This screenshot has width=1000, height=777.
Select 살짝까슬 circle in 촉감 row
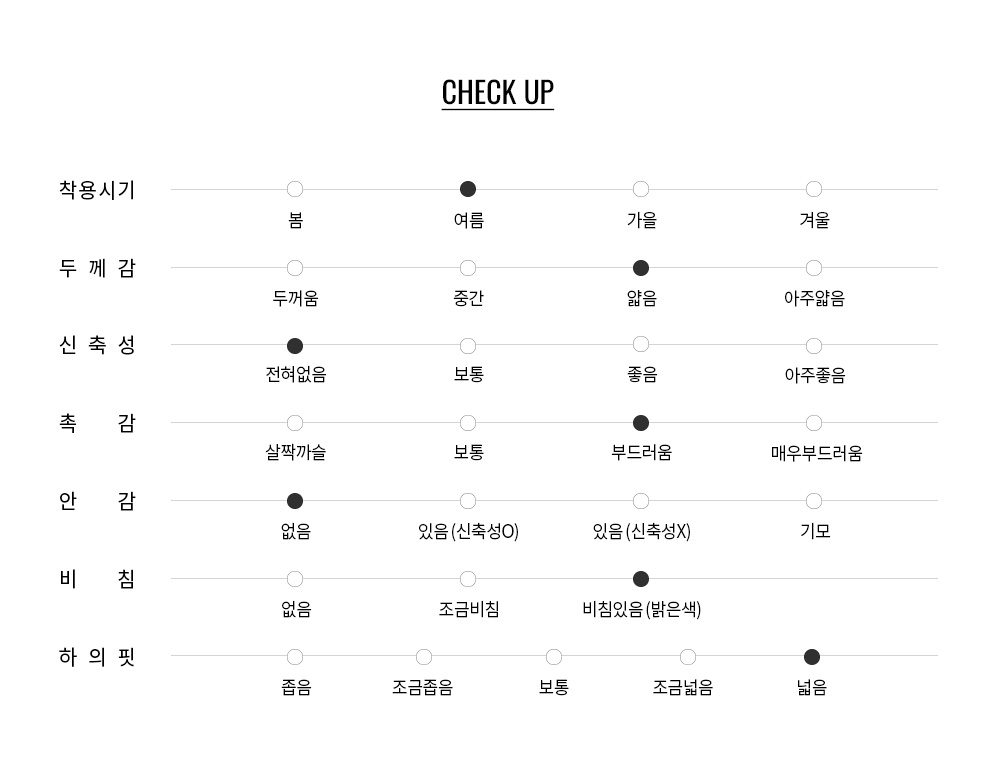[295, 423]
